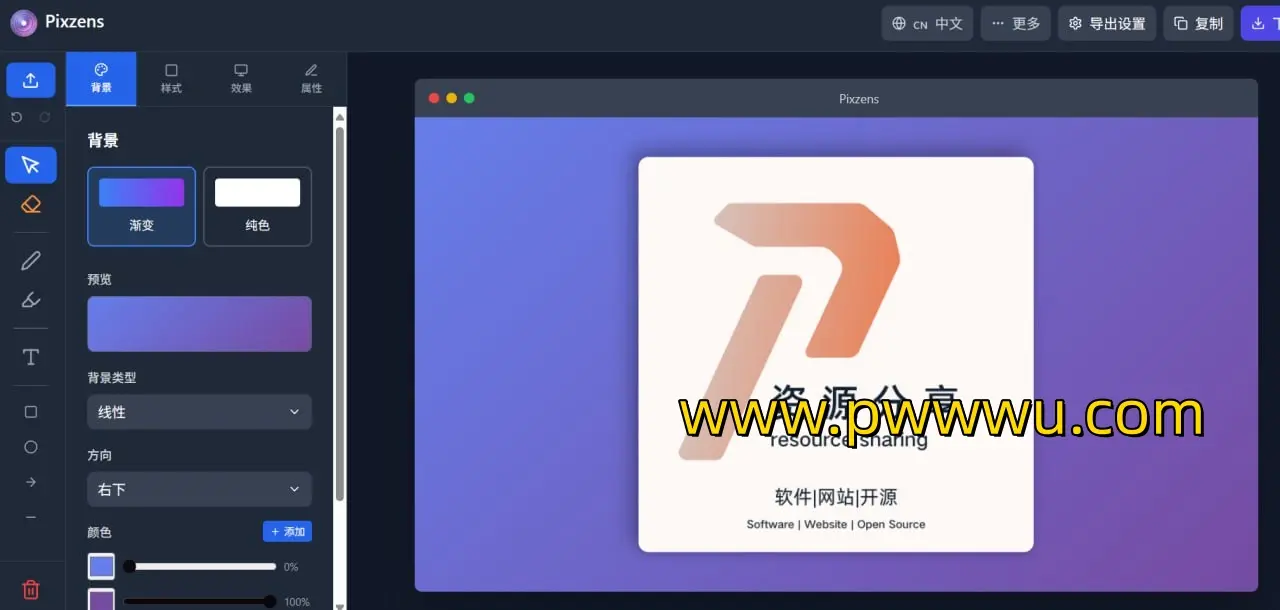This screenshot has height=610, width=1280.
Task: Expand the 背景类型 dropdown showing 线性
Action: 199,412
